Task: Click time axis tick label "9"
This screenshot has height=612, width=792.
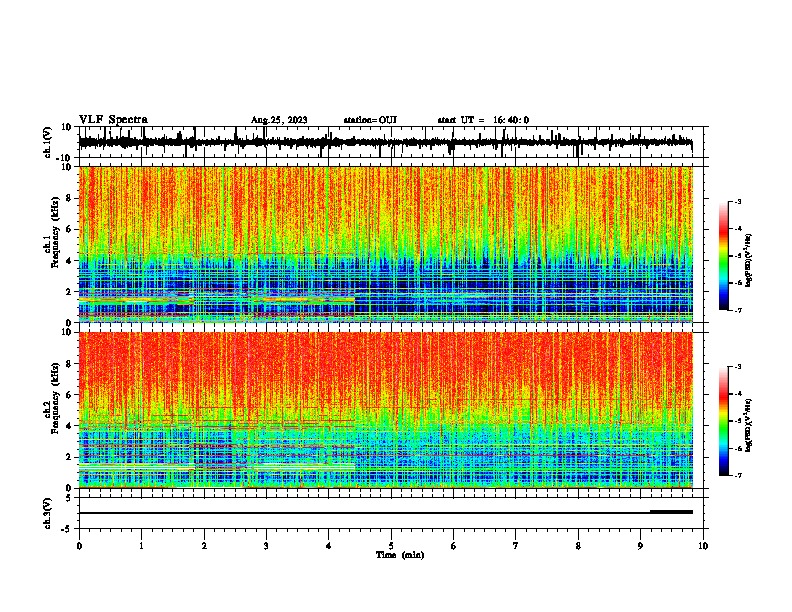Action: 640,546
